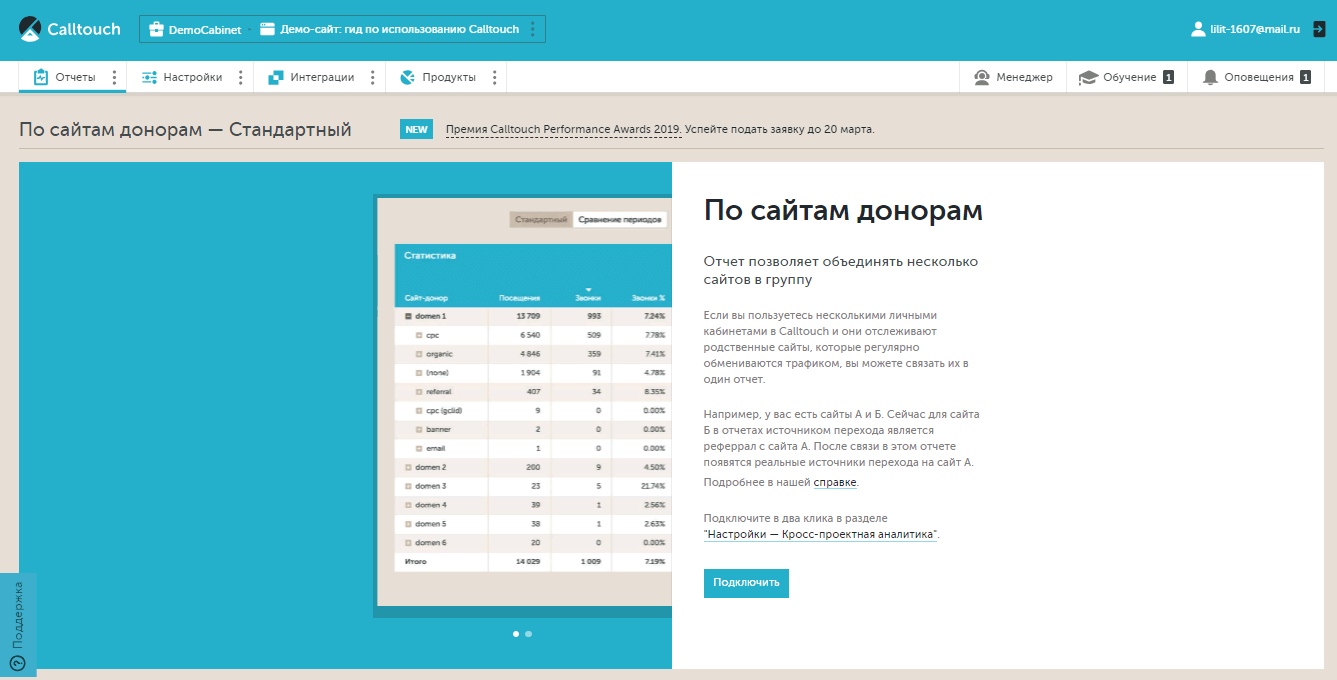
Task: Select the first carousel slide dot
Action: click(x=516, y=634)
